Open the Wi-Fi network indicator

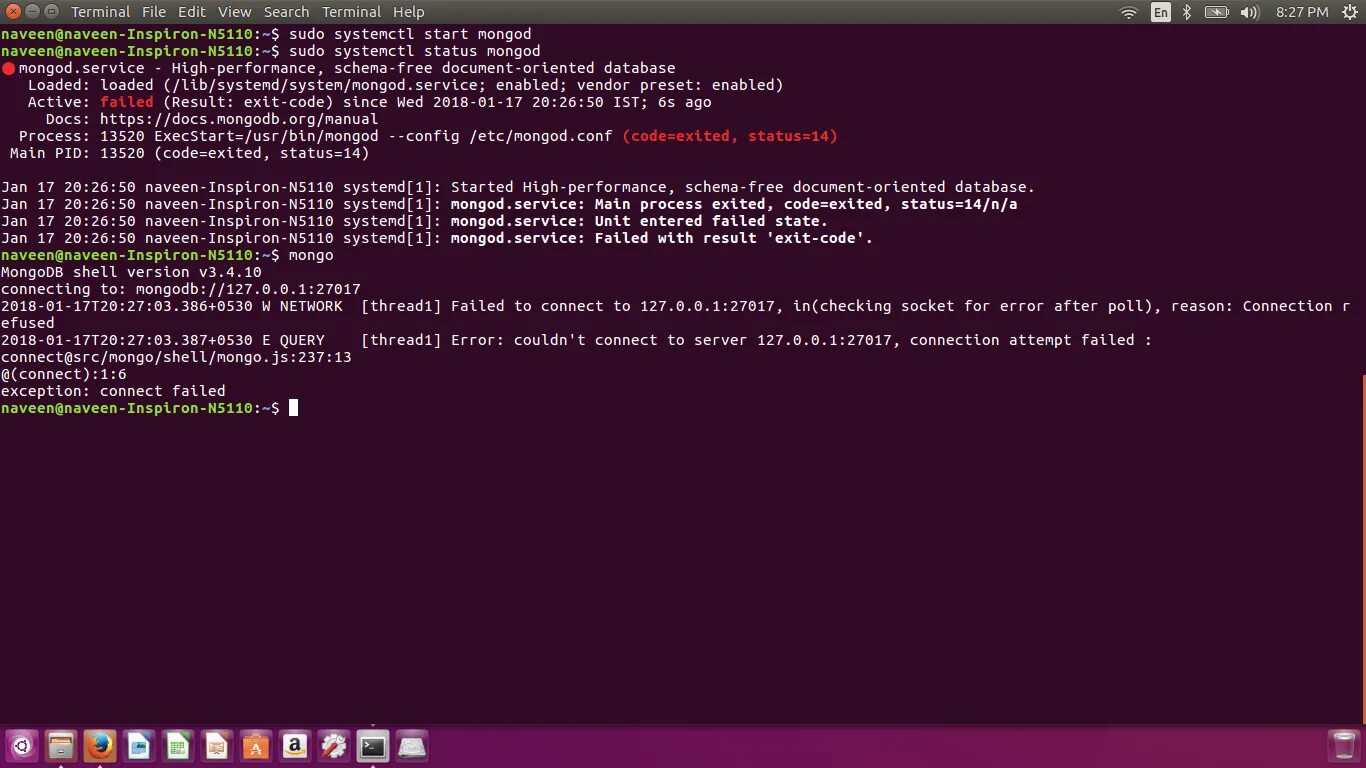(x=1129, y=12)
